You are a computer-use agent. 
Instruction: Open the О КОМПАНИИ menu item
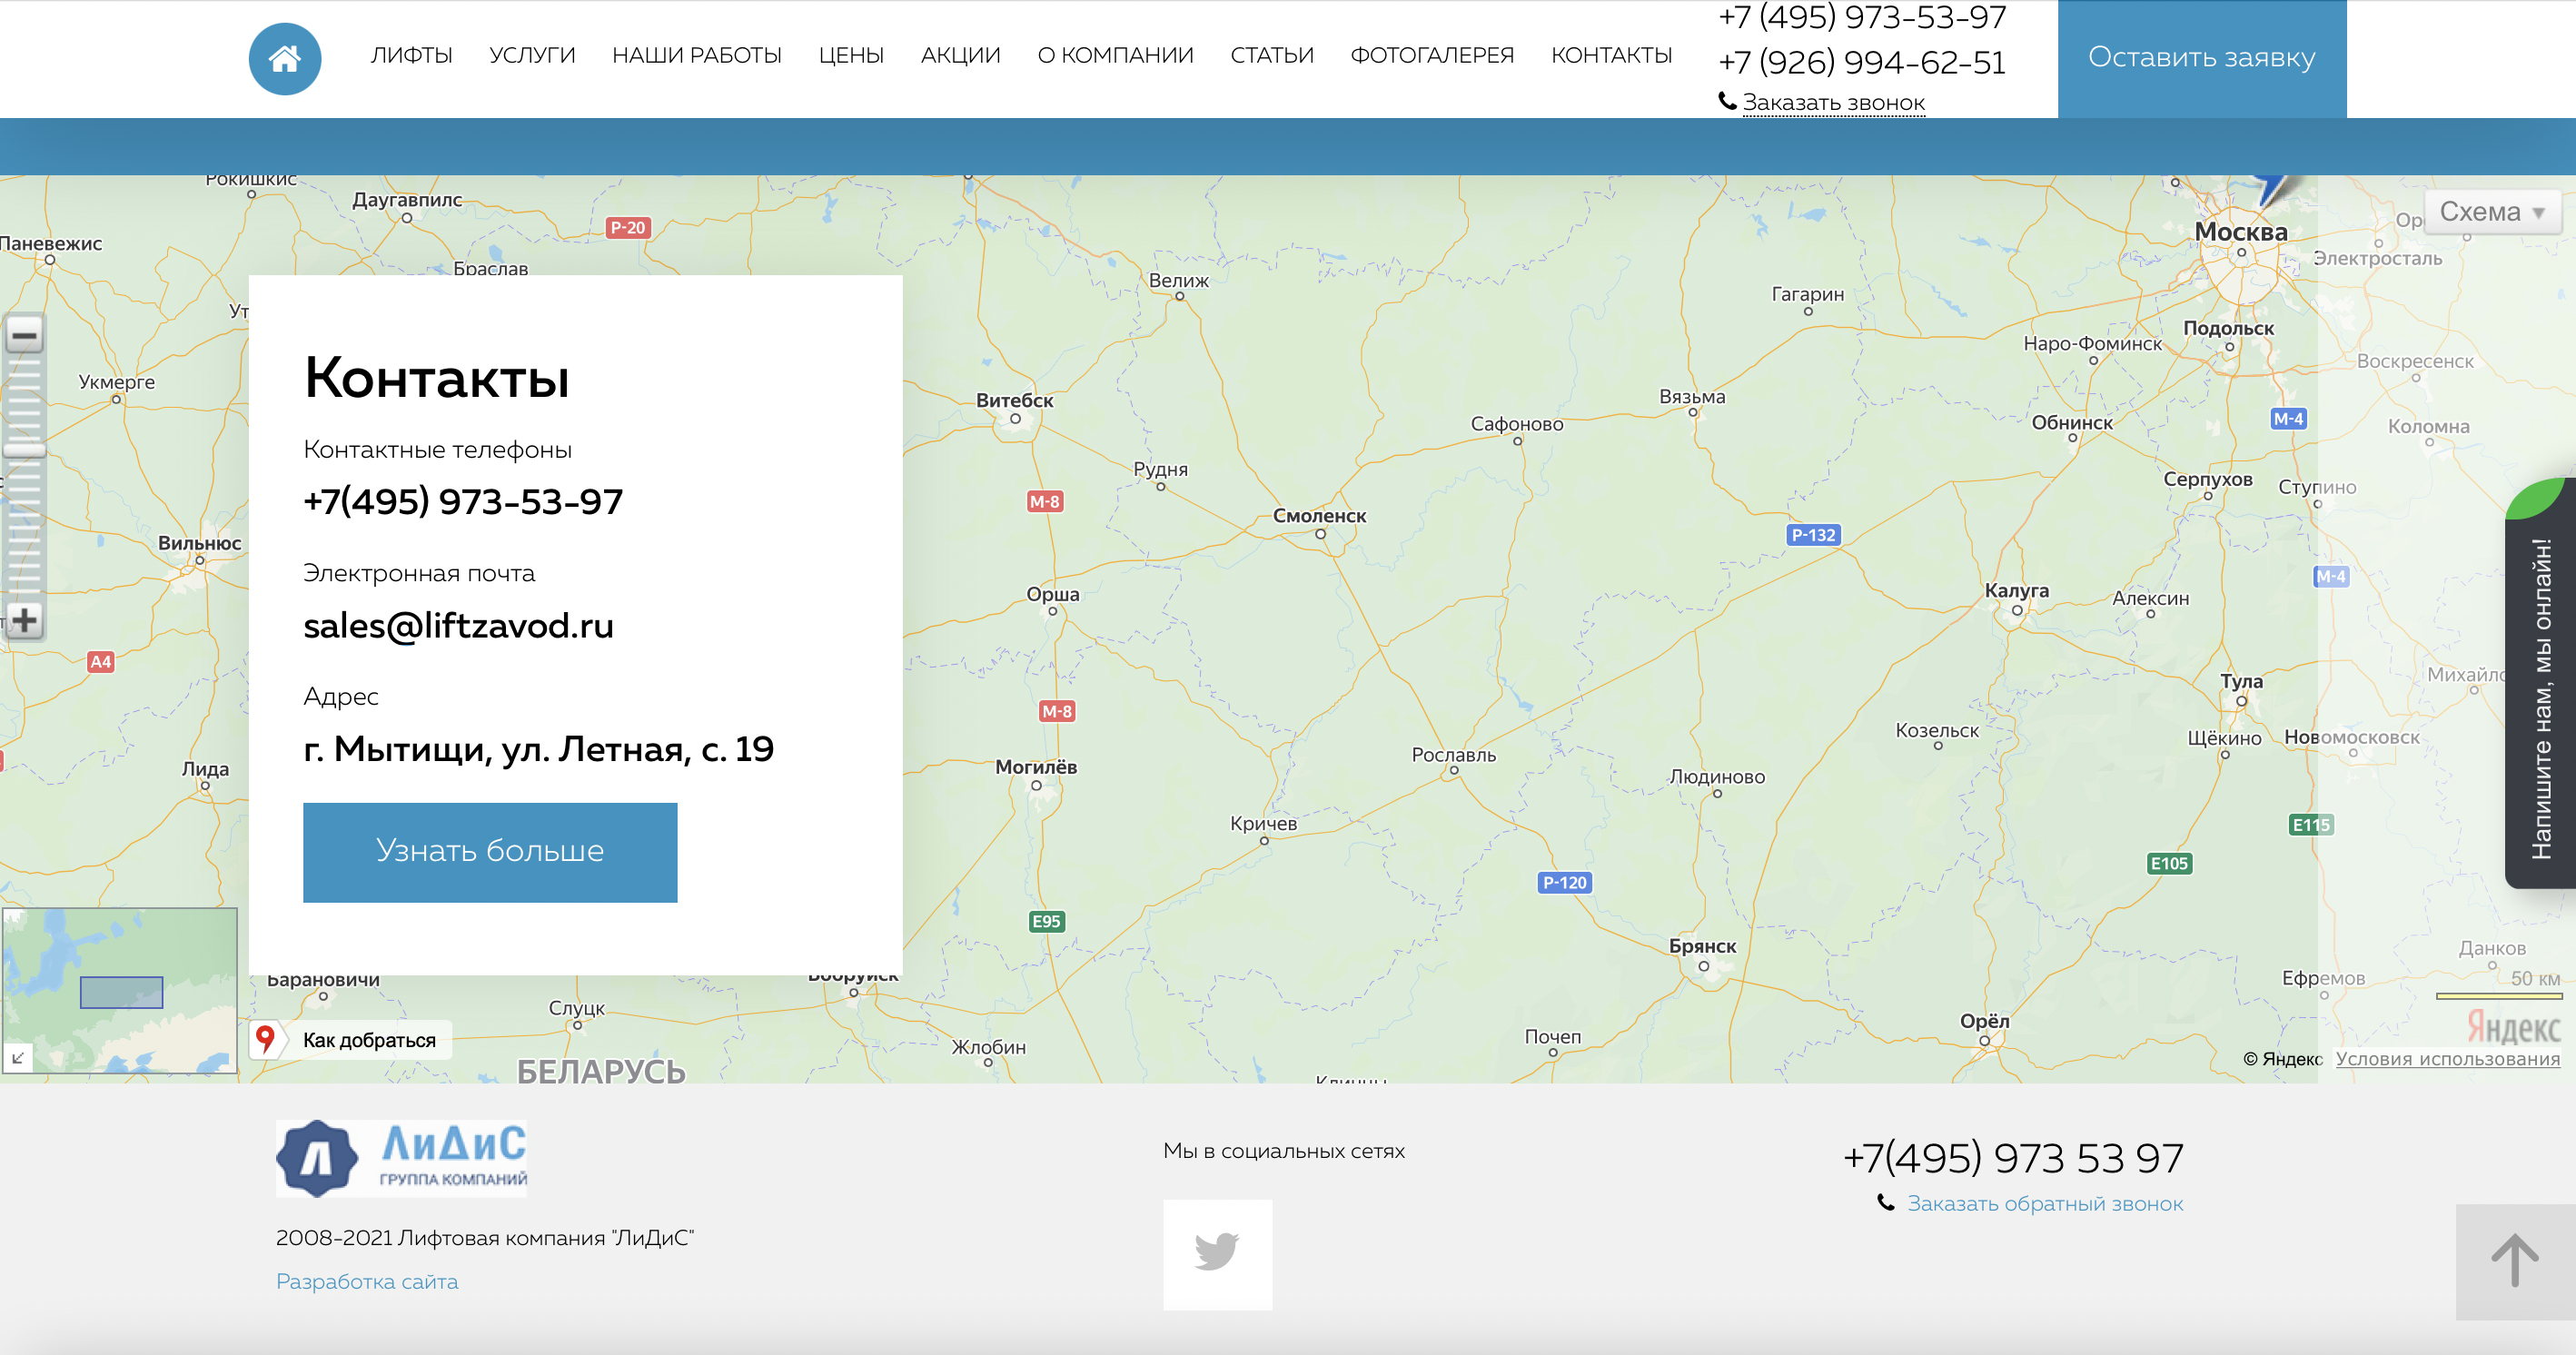point(1116,56)
